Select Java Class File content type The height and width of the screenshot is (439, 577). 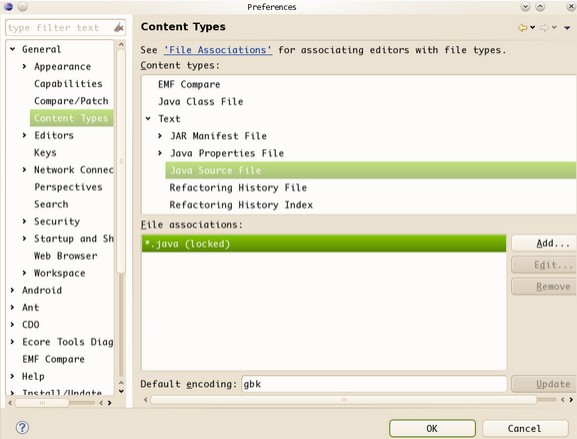(x=201, y=102)
